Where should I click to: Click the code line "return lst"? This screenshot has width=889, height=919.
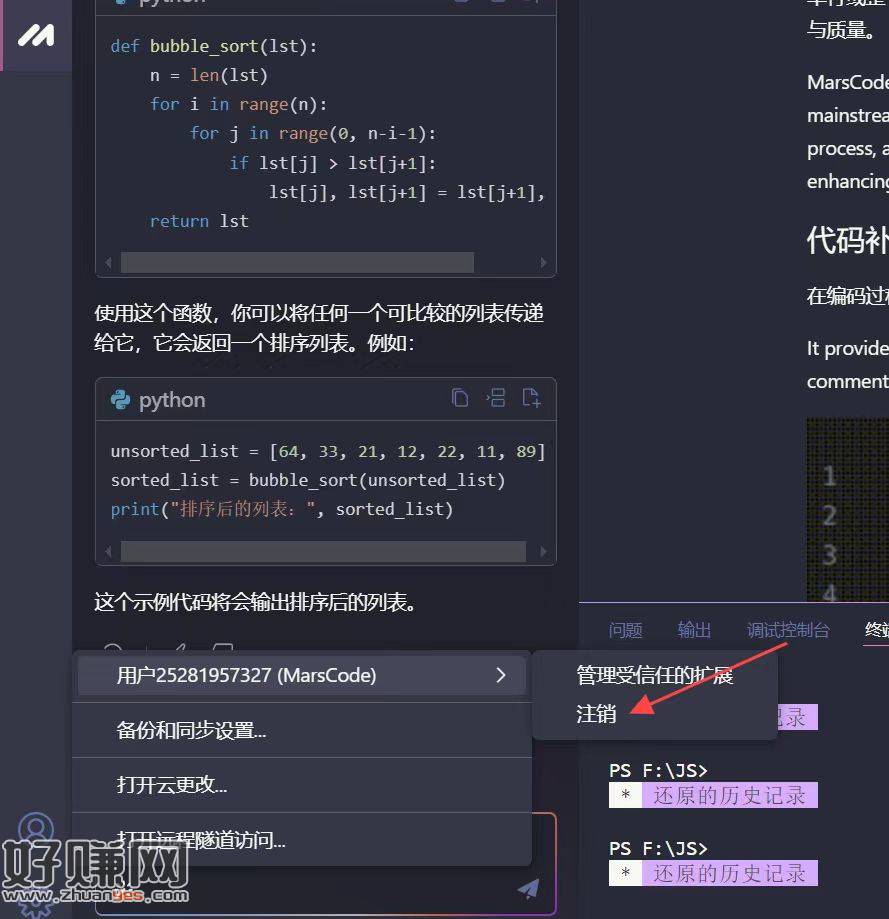click(199, 221)
